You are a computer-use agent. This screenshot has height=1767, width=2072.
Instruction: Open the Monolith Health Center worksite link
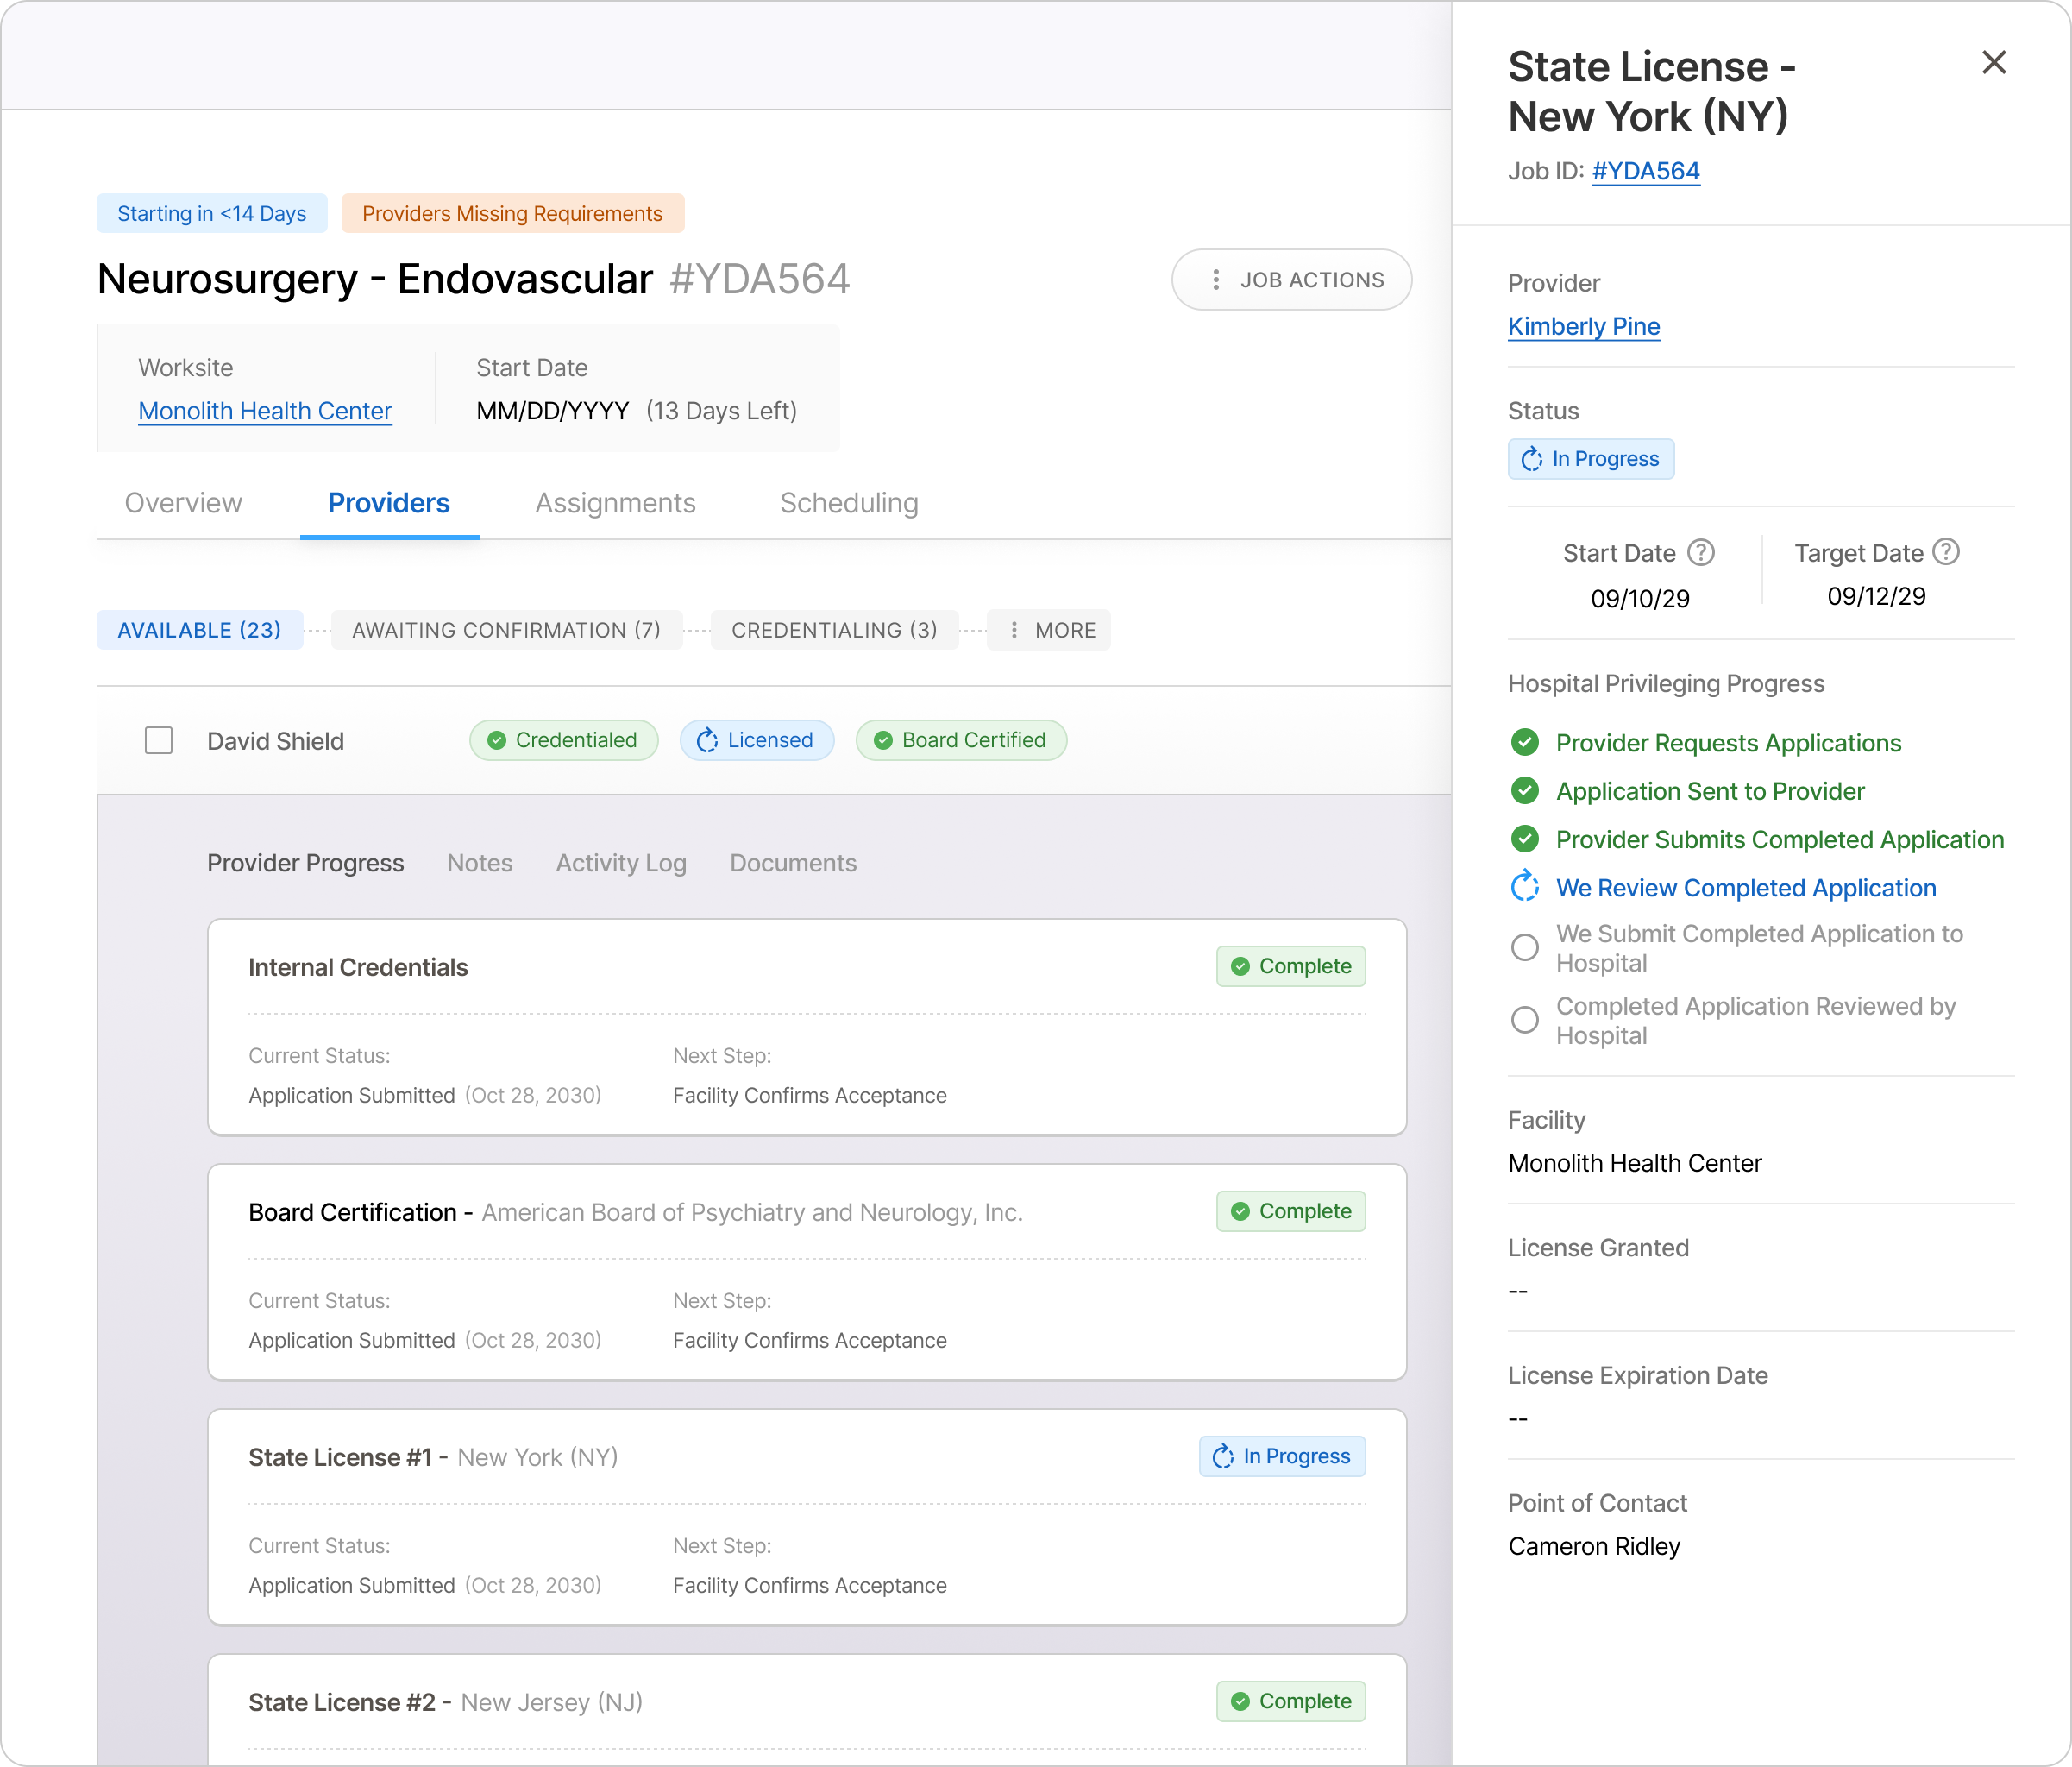[265, 411]
